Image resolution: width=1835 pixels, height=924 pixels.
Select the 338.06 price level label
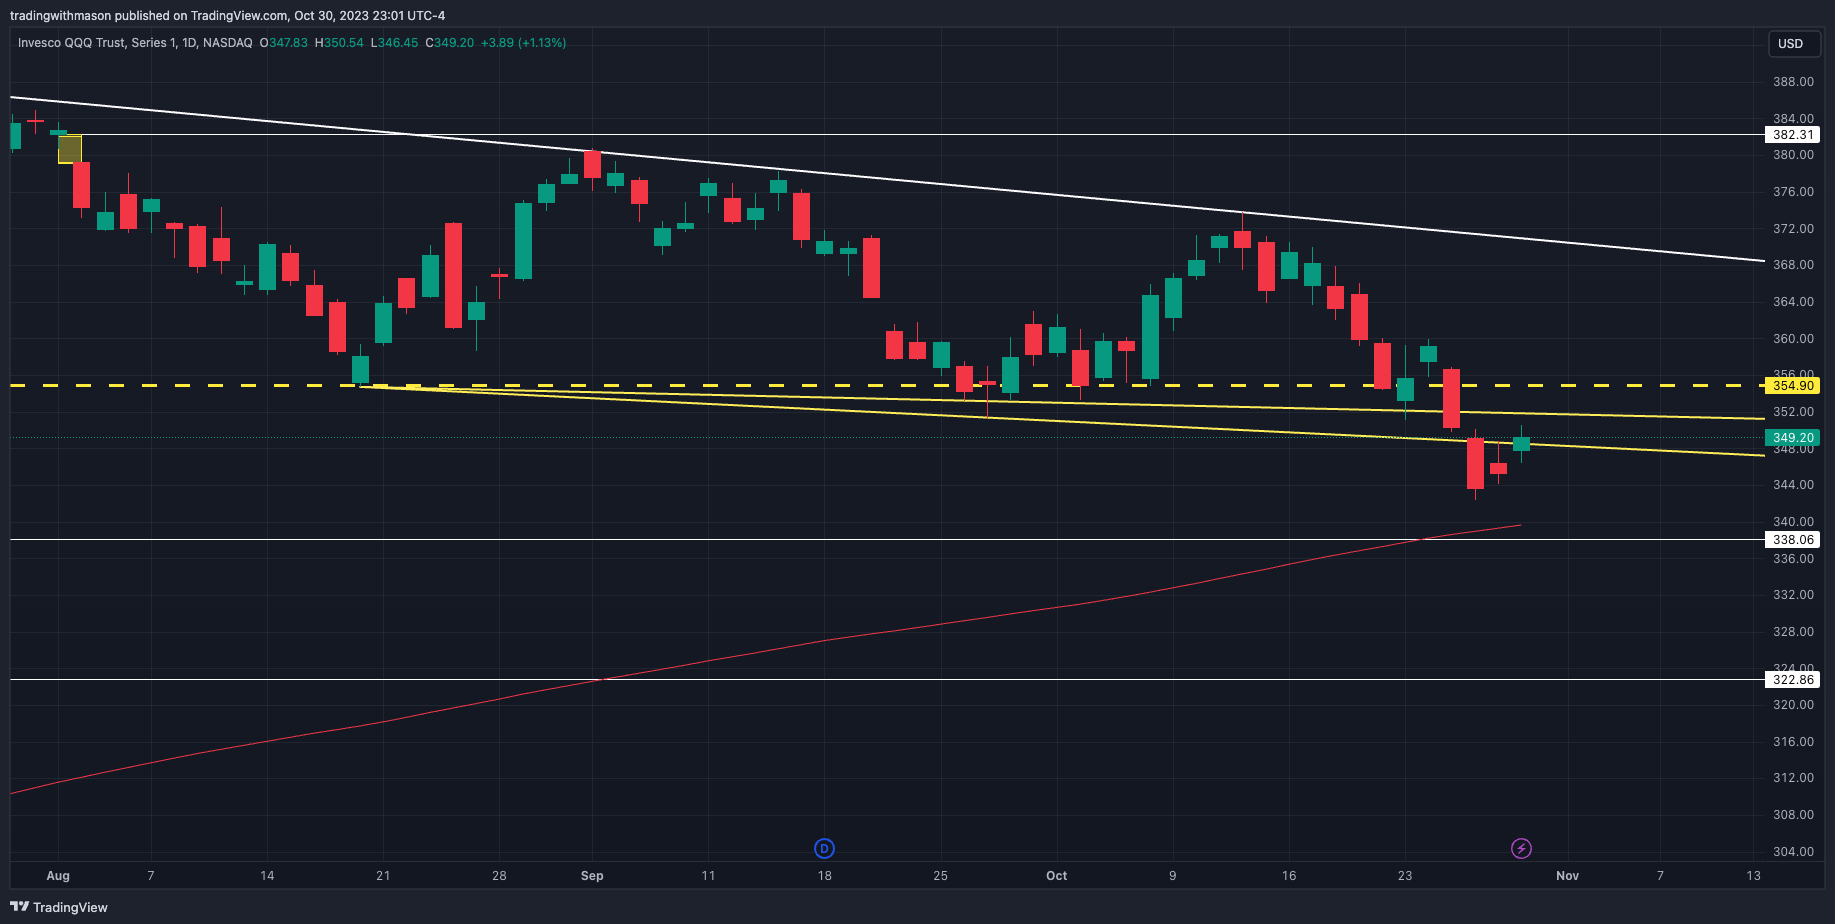[x=1793, y=540]
